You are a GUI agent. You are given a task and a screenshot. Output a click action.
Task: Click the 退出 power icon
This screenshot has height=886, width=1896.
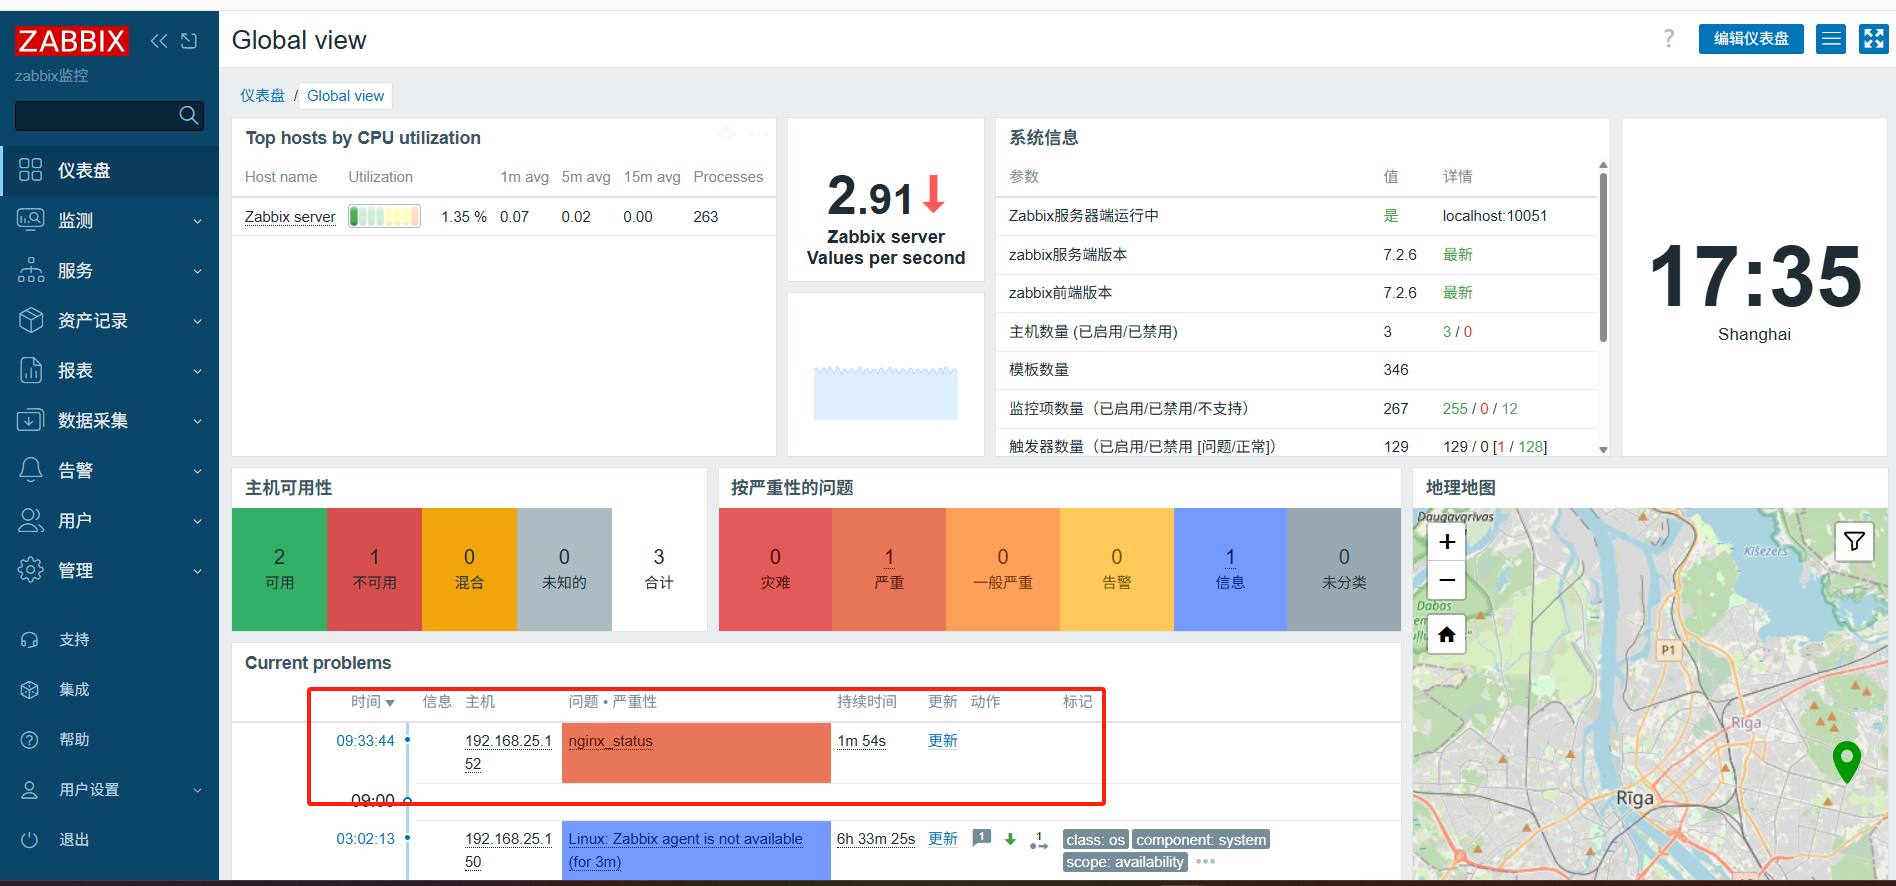30,840
